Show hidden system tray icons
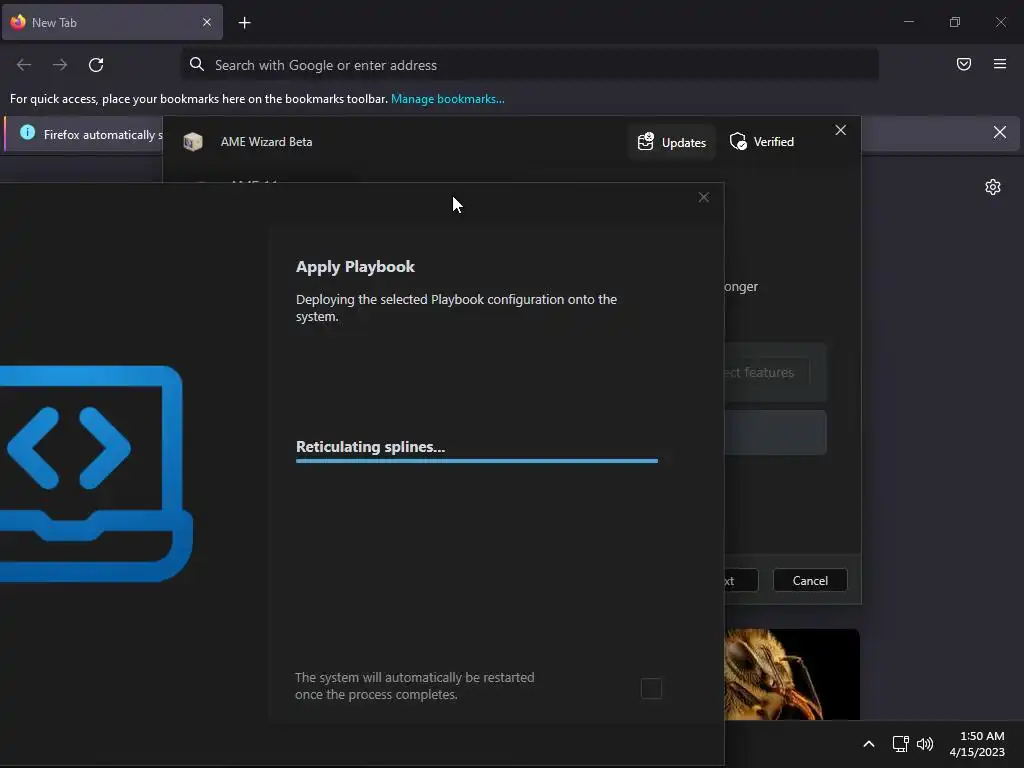 click(869, 744)
